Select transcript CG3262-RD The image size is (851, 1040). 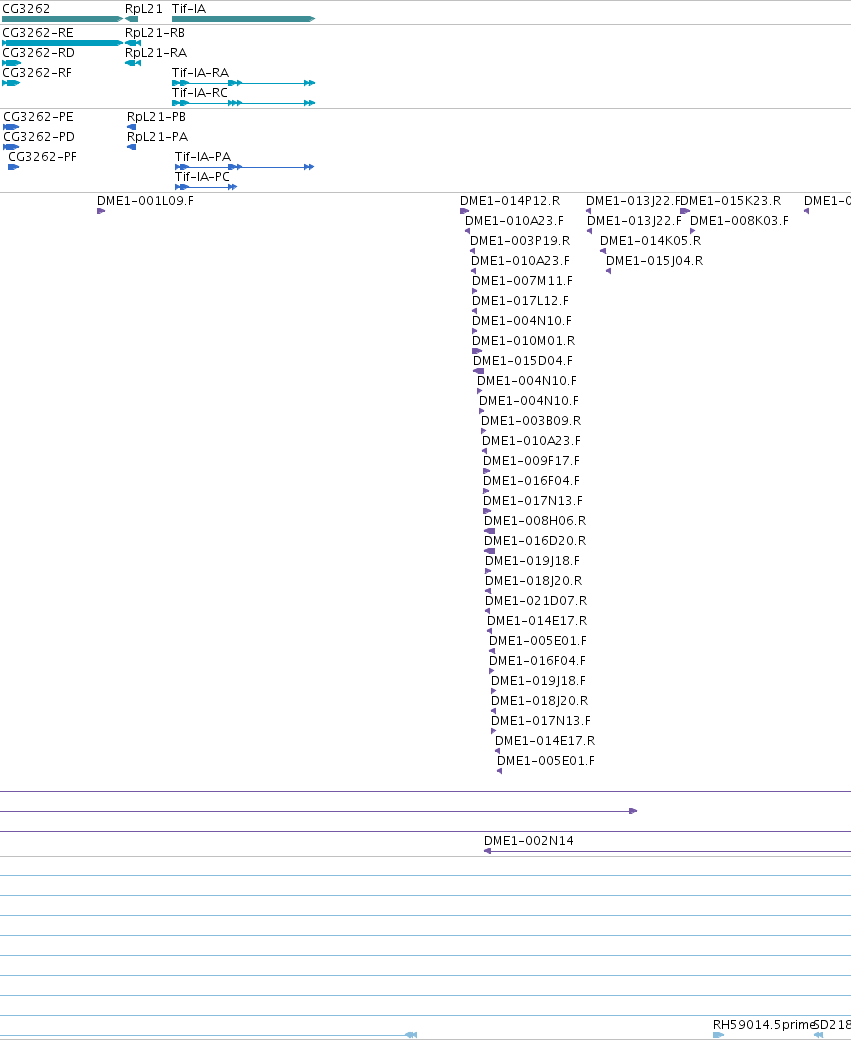(x=38, y=52)
